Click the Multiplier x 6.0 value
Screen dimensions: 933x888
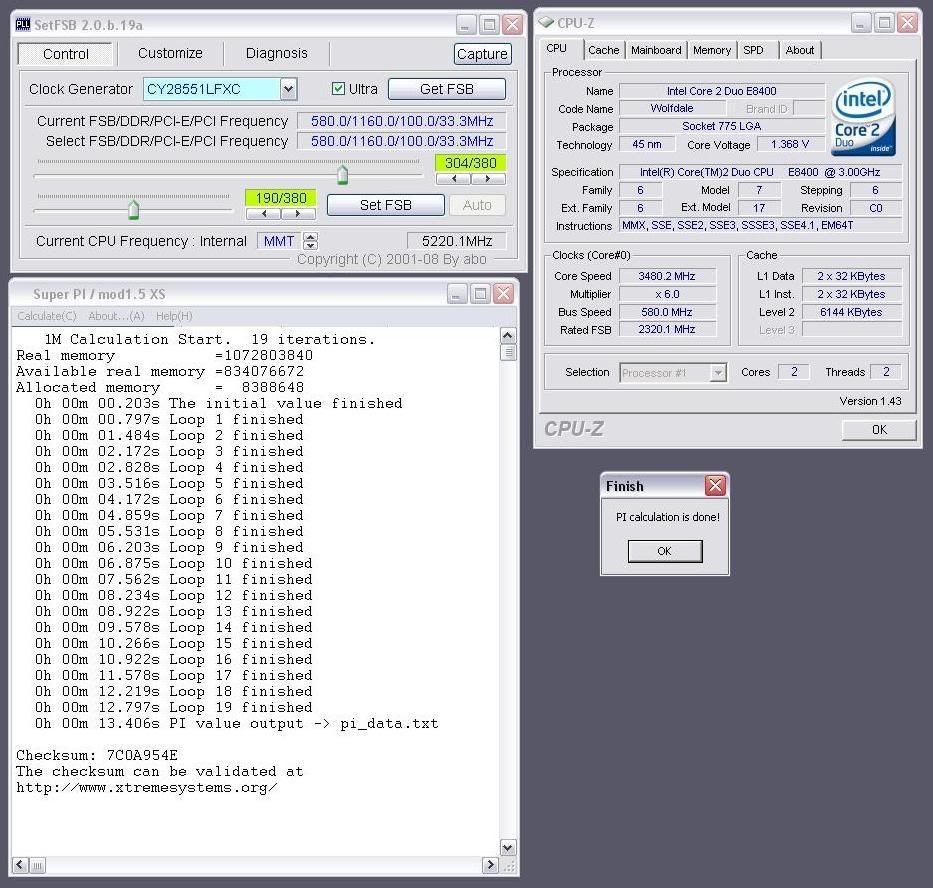[667, 294]
